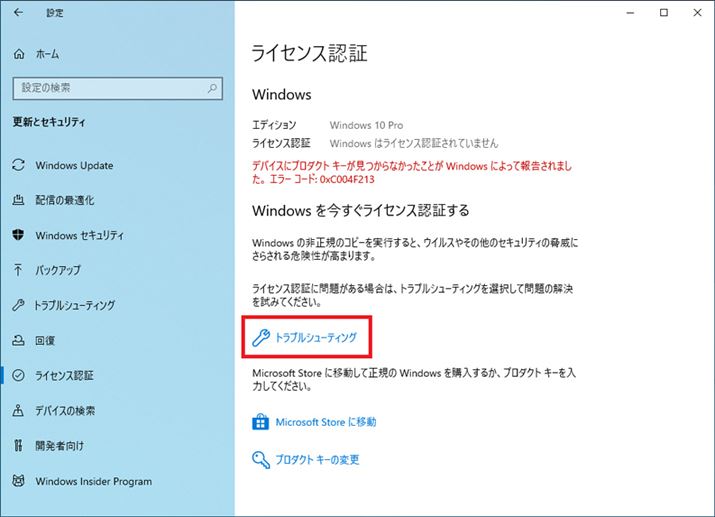715x517 pixels.
Task: Click the ライセンス認証 page title
Action: [x=310, y=53]
